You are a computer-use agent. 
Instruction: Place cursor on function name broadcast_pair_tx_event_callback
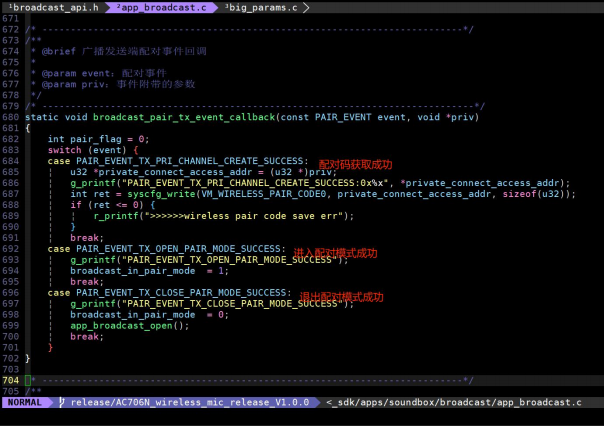click(184, 117)
